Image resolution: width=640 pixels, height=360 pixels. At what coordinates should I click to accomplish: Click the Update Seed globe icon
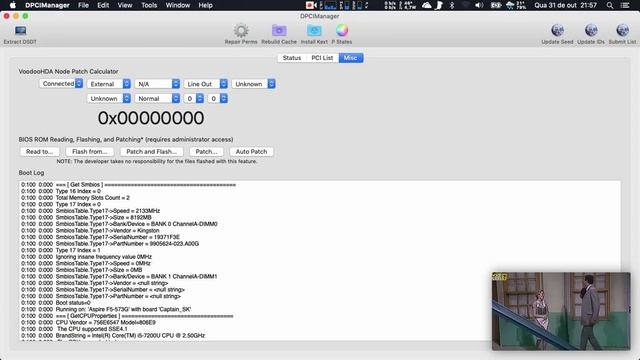[x=557, y=31]
